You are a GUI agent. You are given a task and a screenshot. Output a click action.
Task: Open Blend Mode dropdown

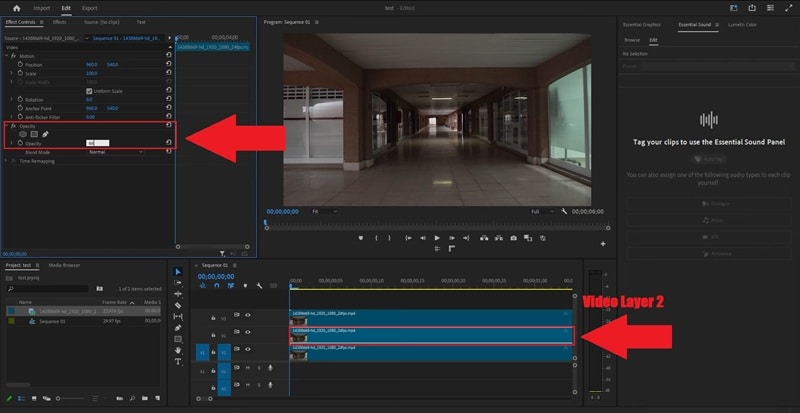coord(115,152)
